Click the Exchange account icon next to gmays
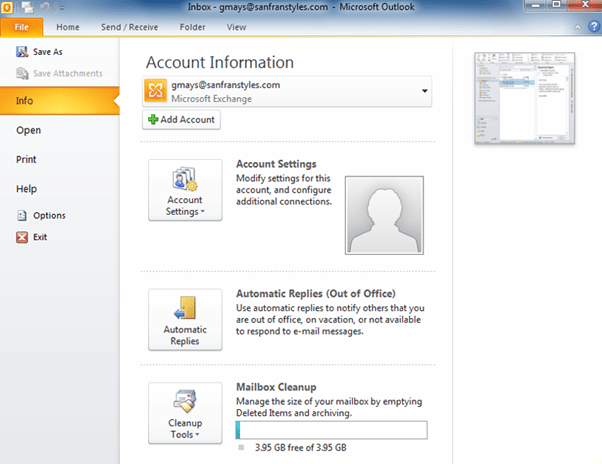 [157, 92]
